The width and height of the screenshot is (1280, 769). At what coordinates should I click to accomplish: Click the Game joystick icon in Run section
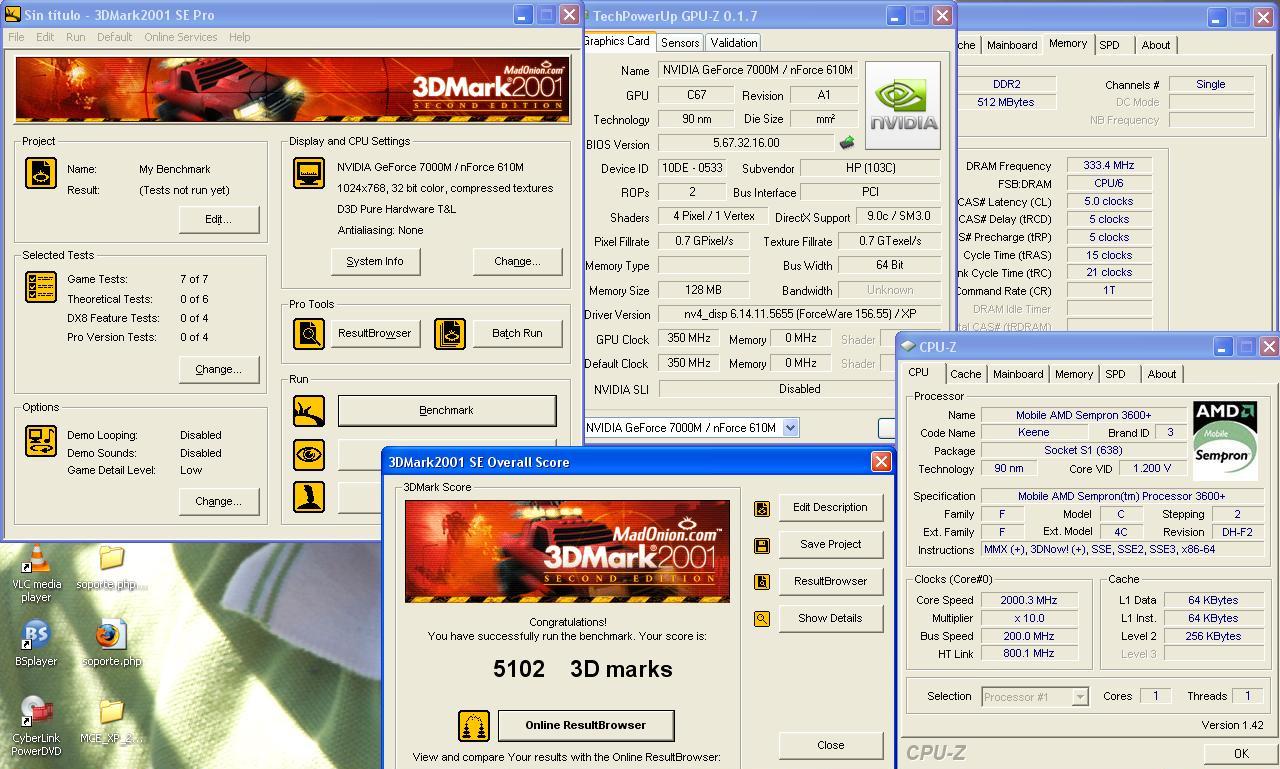309,497
